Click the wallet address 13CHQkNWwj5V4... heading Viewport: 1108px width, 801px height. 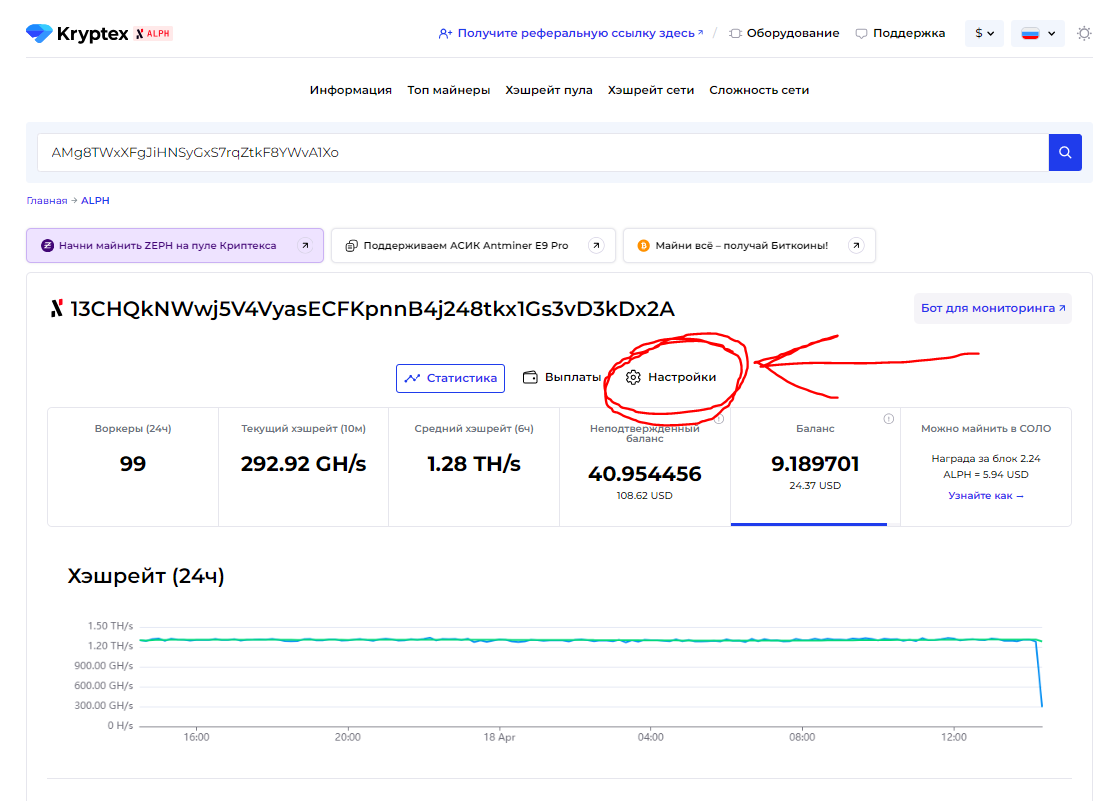coord(372,309)
